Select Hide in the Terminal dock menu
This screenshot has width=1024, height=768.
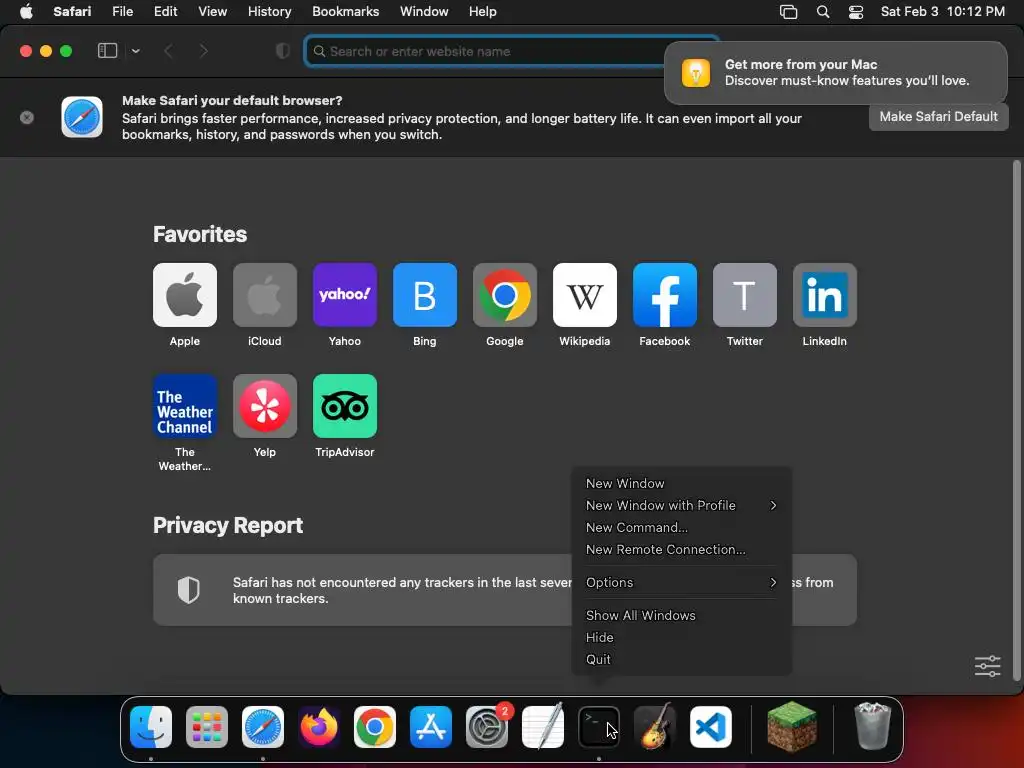pos(681,637)
